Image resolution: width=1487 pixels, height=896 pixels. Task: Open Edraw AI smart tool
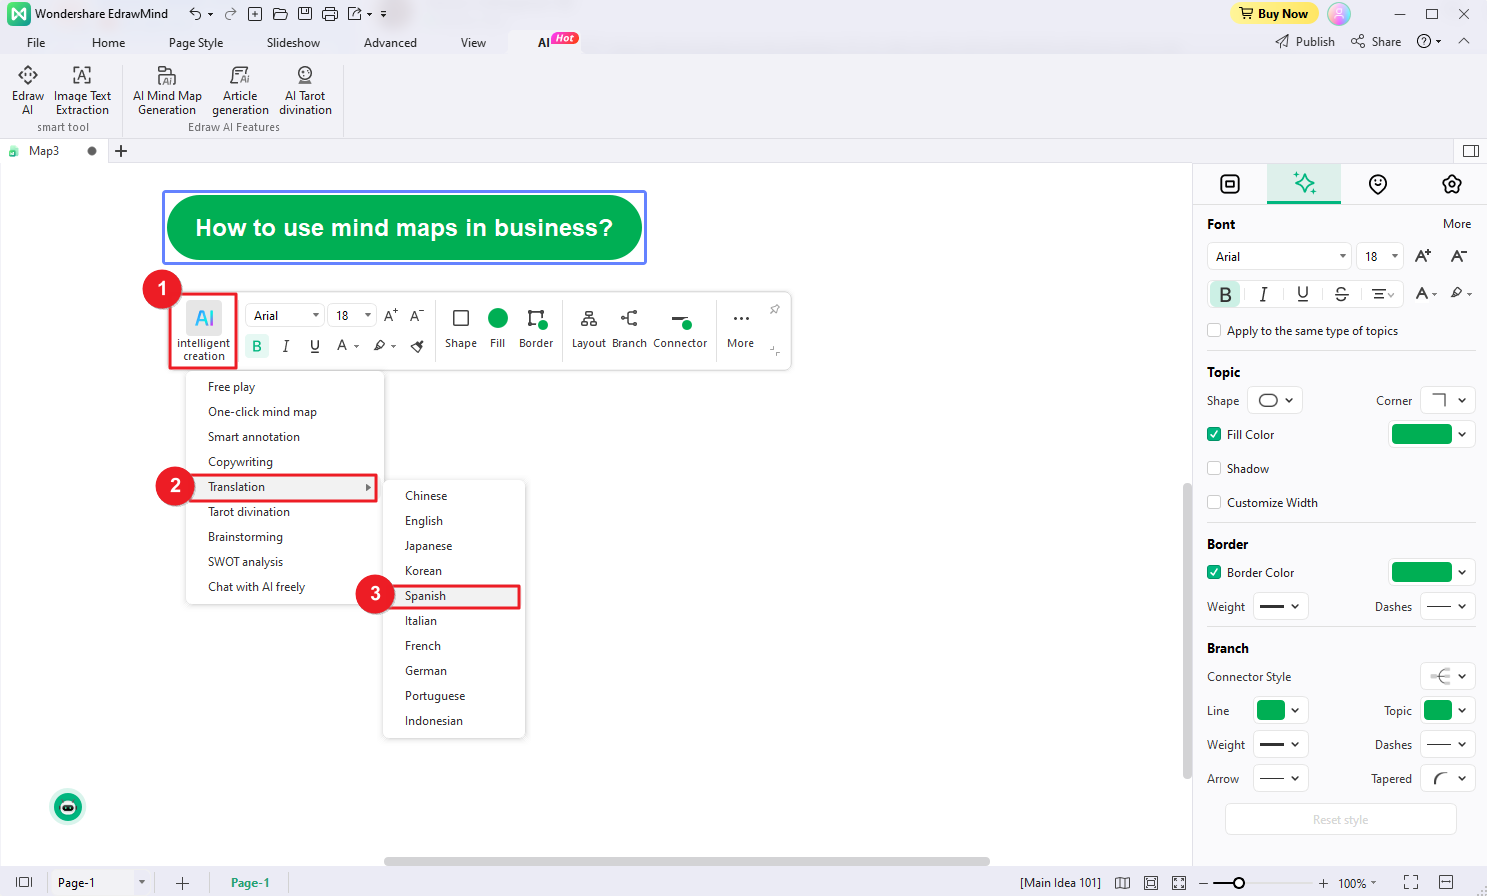tap(28, 90)
